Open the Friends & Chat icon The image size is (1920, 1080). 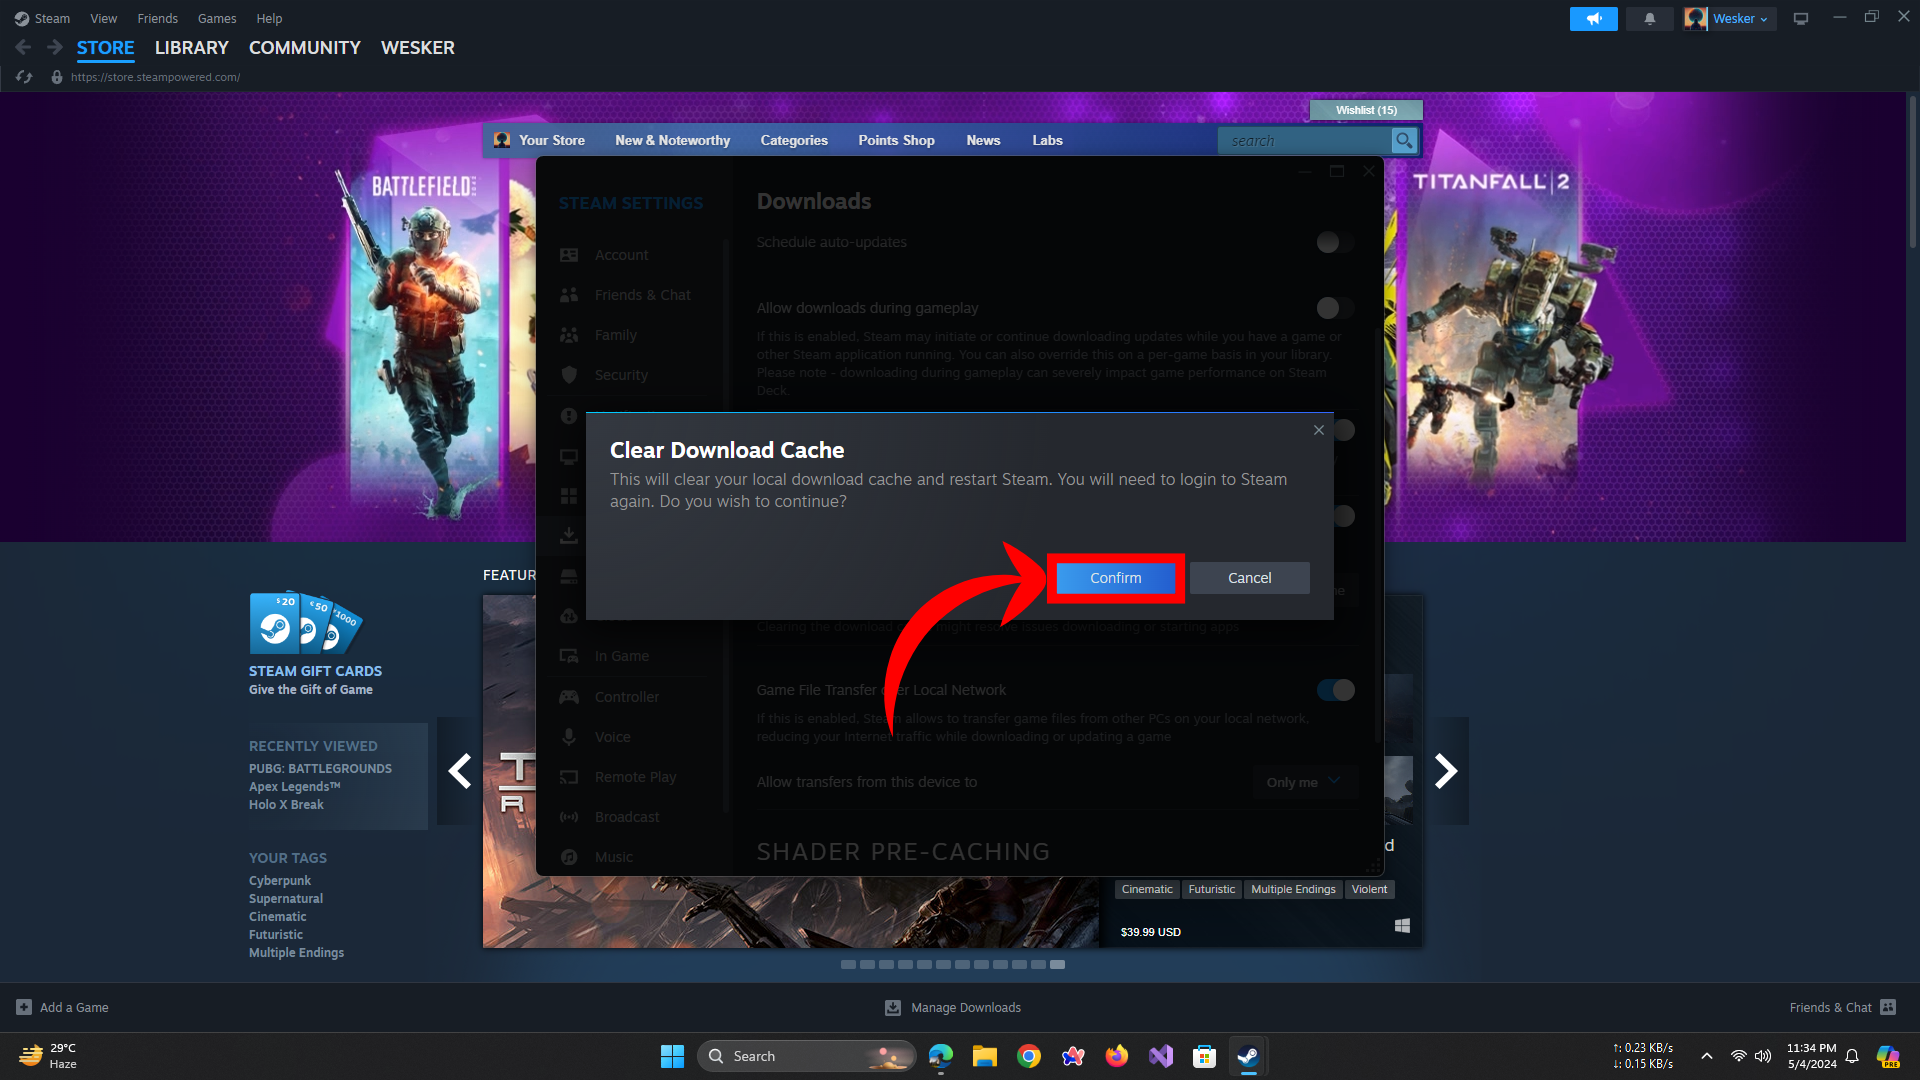pyautogui.click(x=1888, y=1007)
